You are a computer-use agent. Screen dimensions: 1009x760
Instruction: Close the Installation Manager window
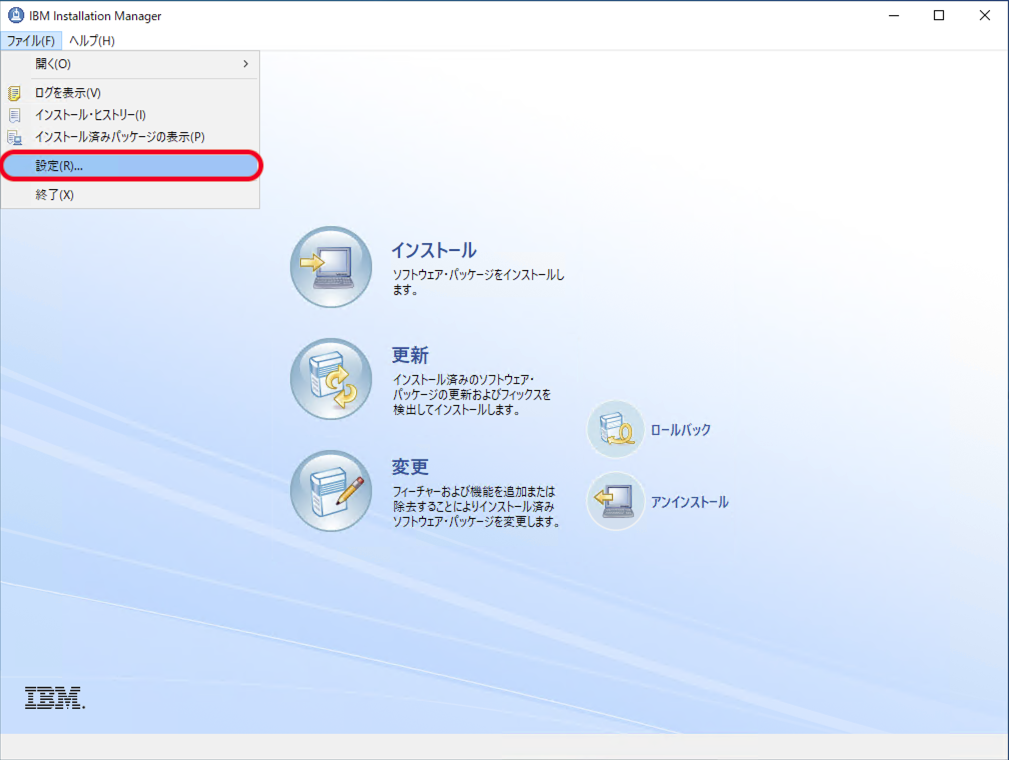985,15
